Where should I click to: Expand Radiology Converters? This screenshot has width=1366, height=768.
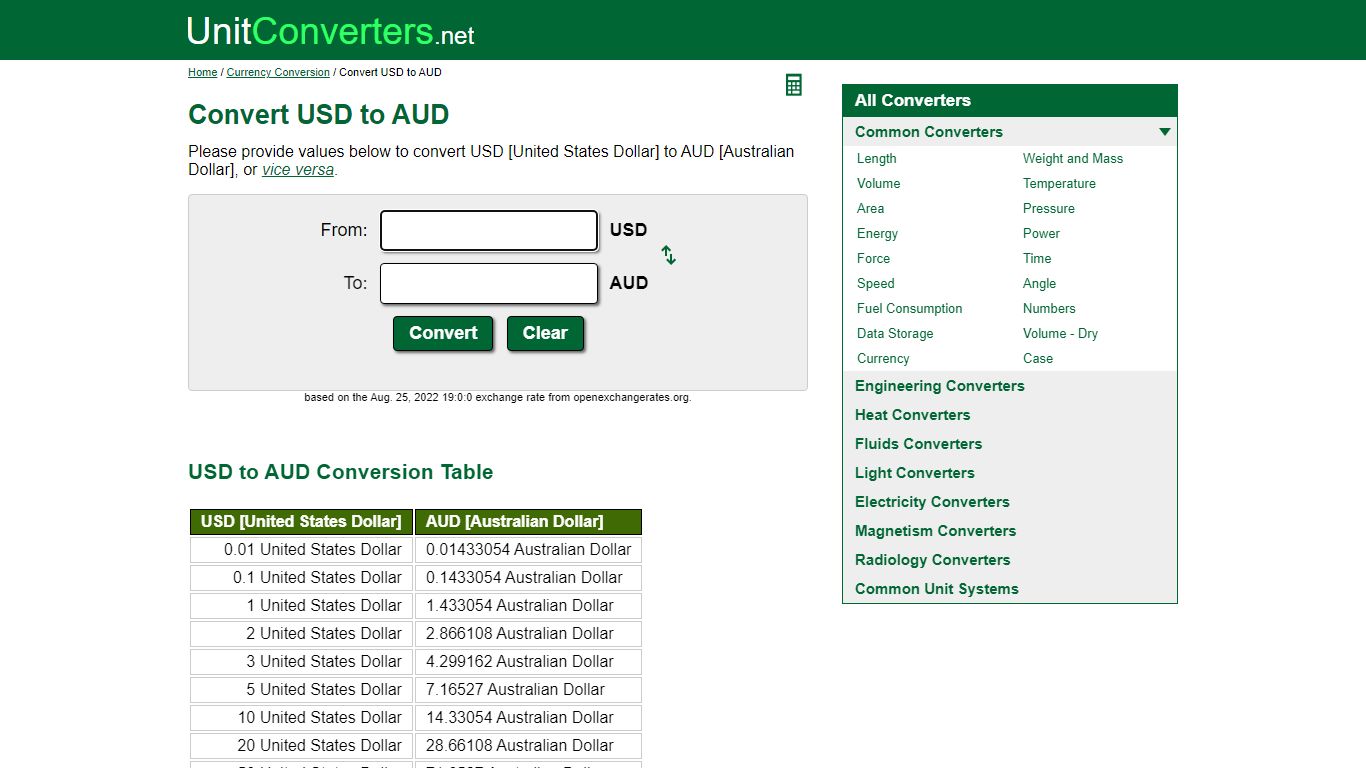(932, 560)
